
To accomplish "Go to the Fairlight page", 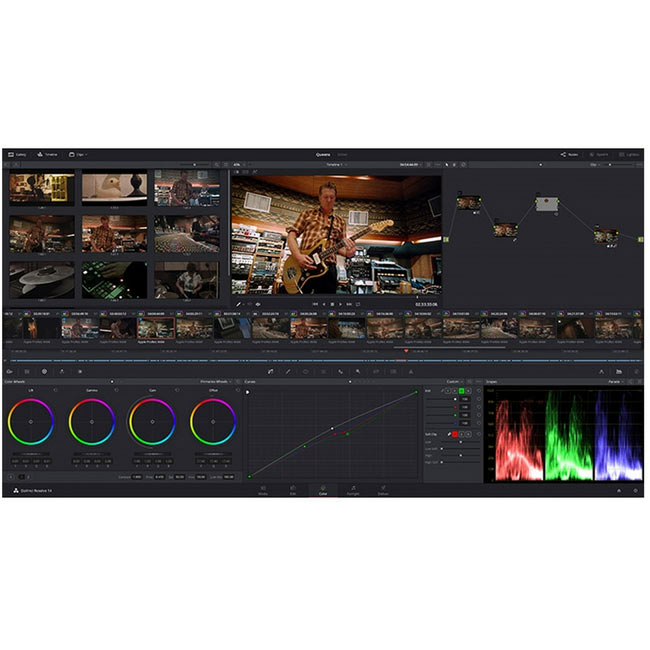I will 353,491.
